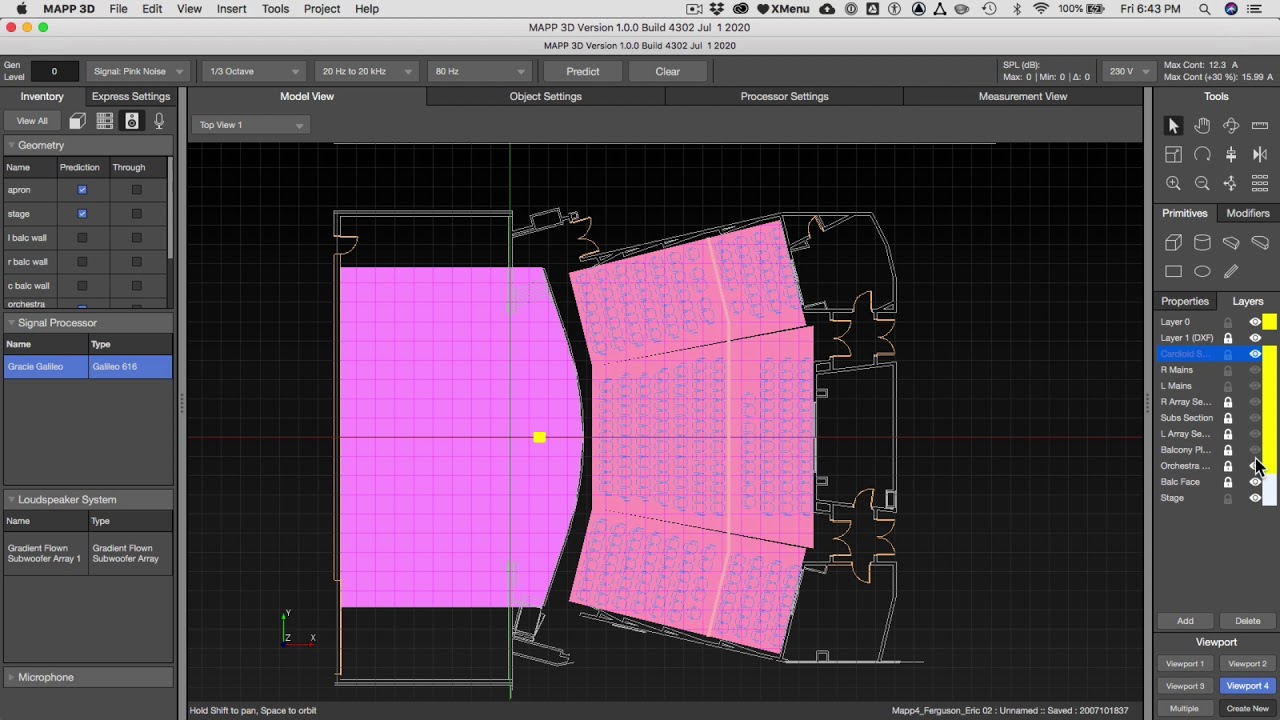This screenshot has height=720, width=1280.
Task: Select the hand pan tool
Action: 1202,125
